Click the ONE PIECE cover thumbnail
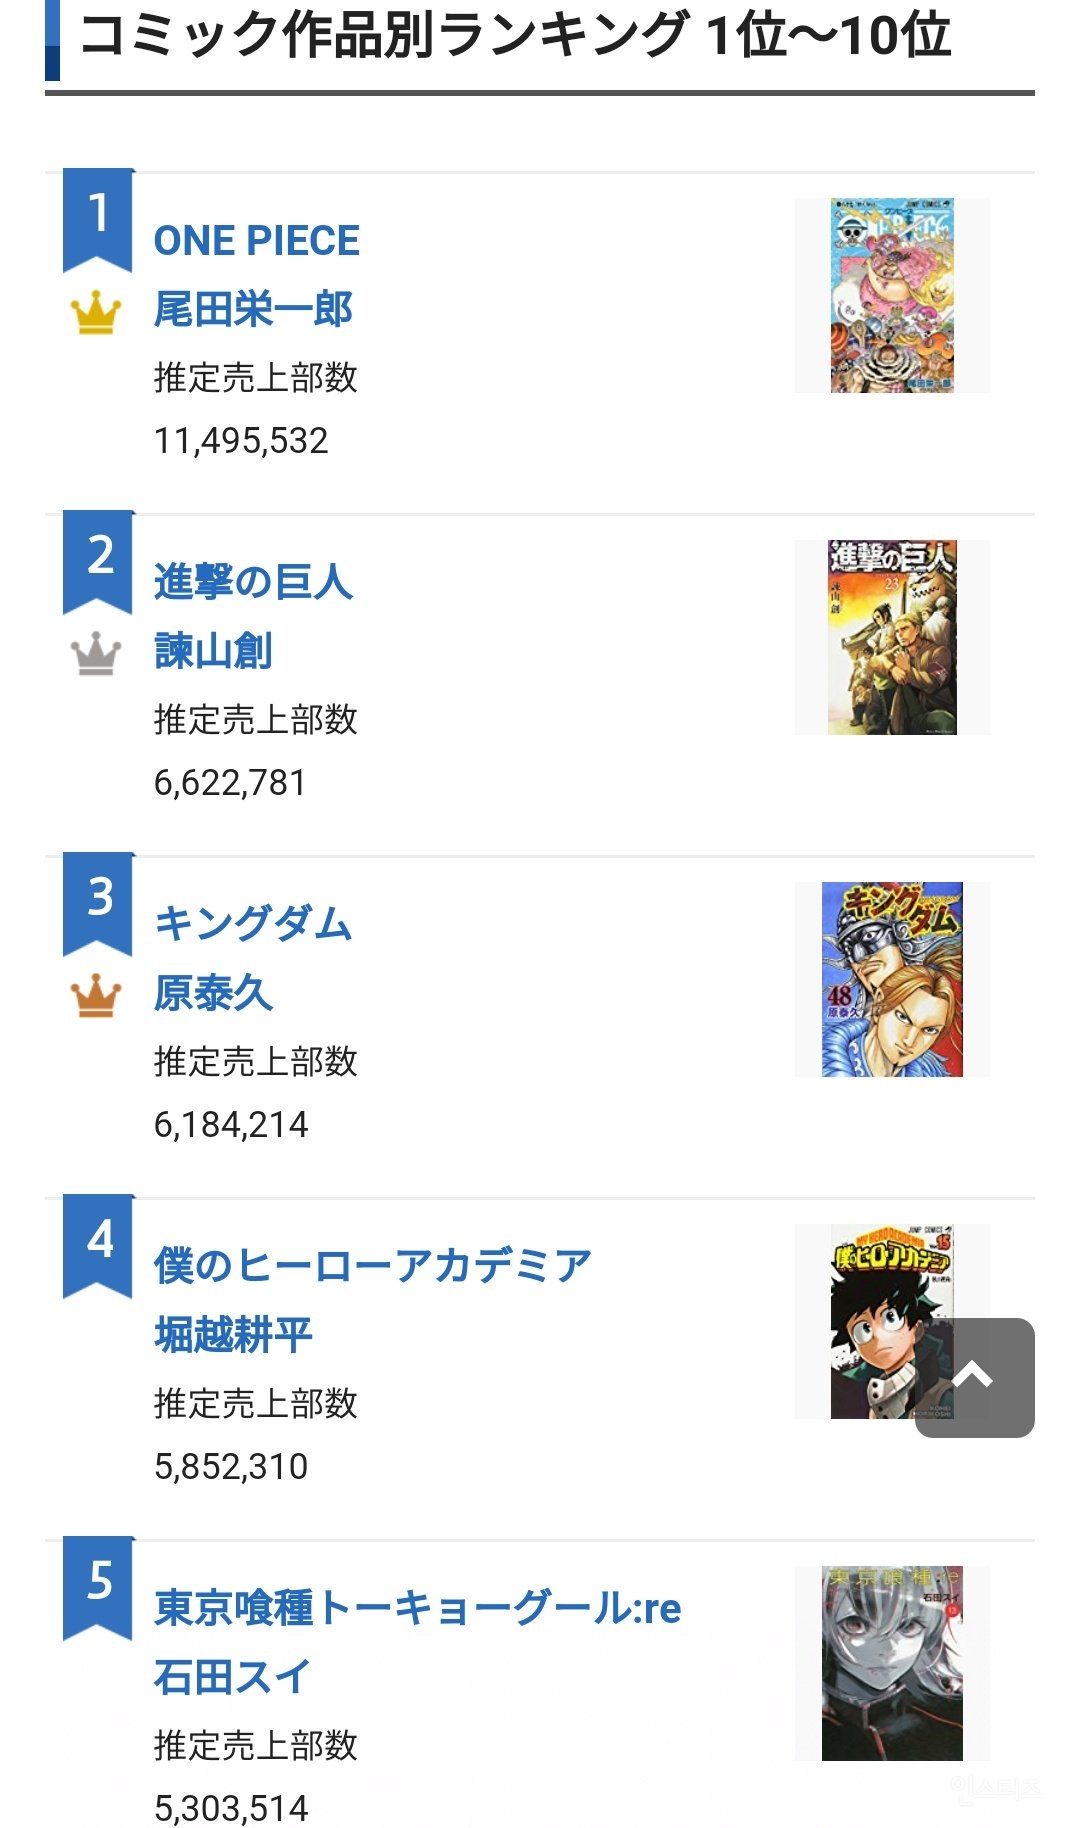1080x1828 pixels. (x=892, y=295)
